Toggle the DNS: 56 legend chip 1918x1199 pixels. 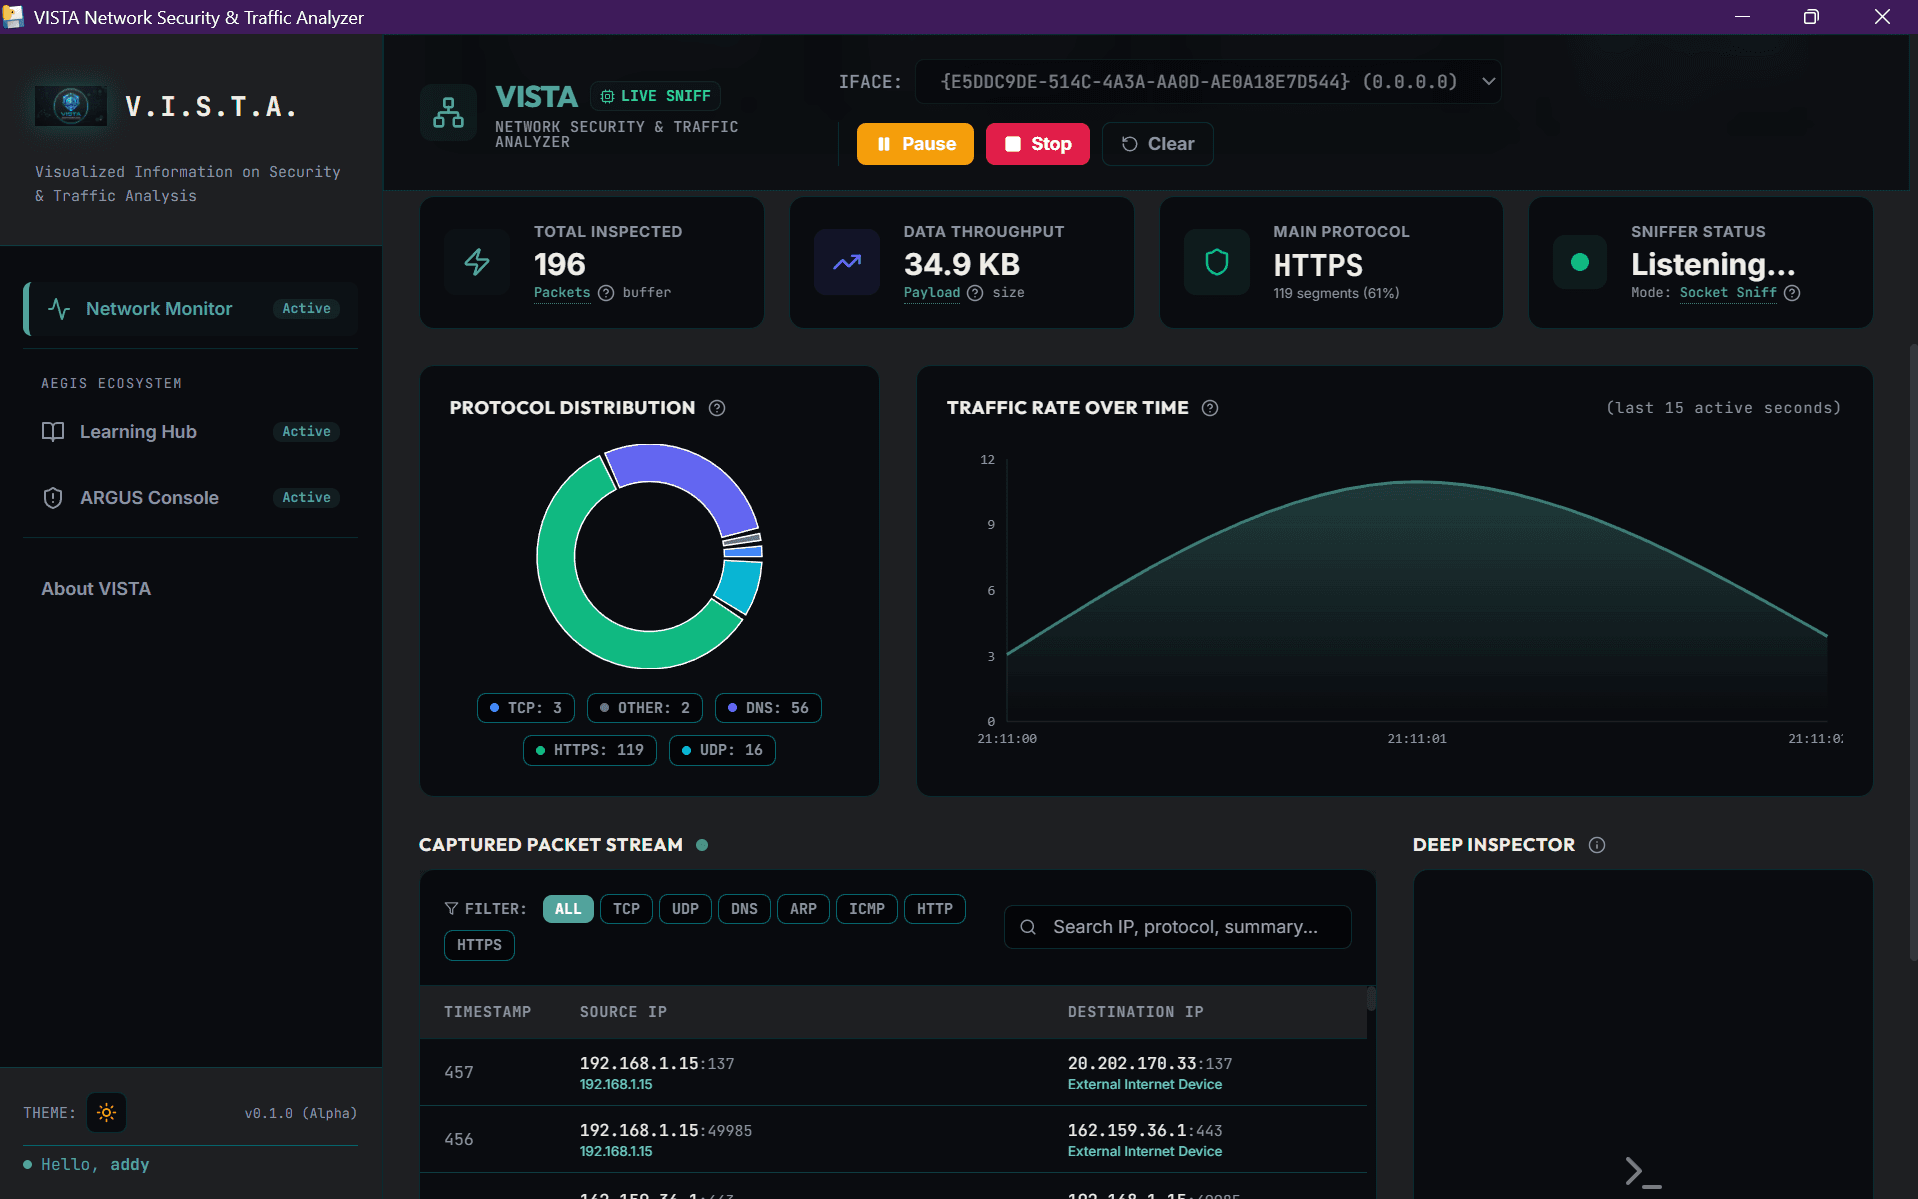tap(768, 708)
